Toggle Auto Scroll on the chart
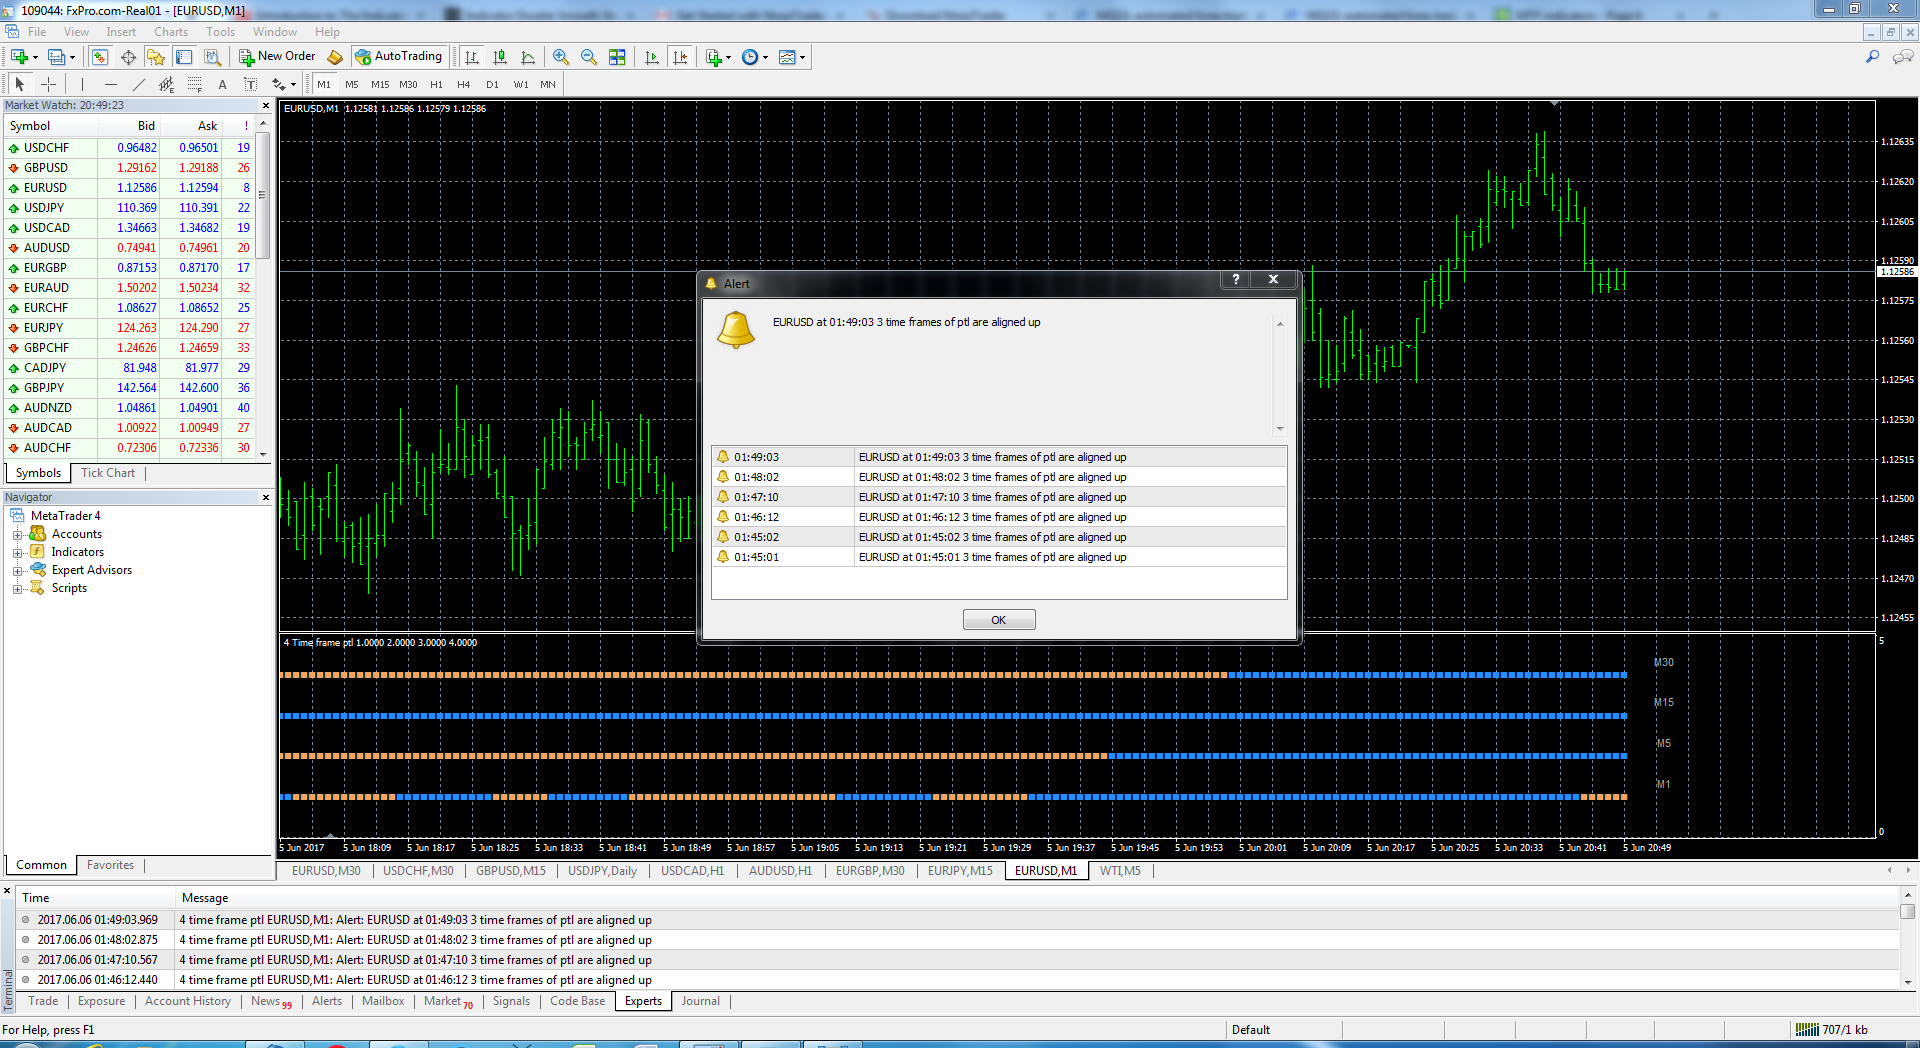Screen dimensions: 1920x1048 652,57
